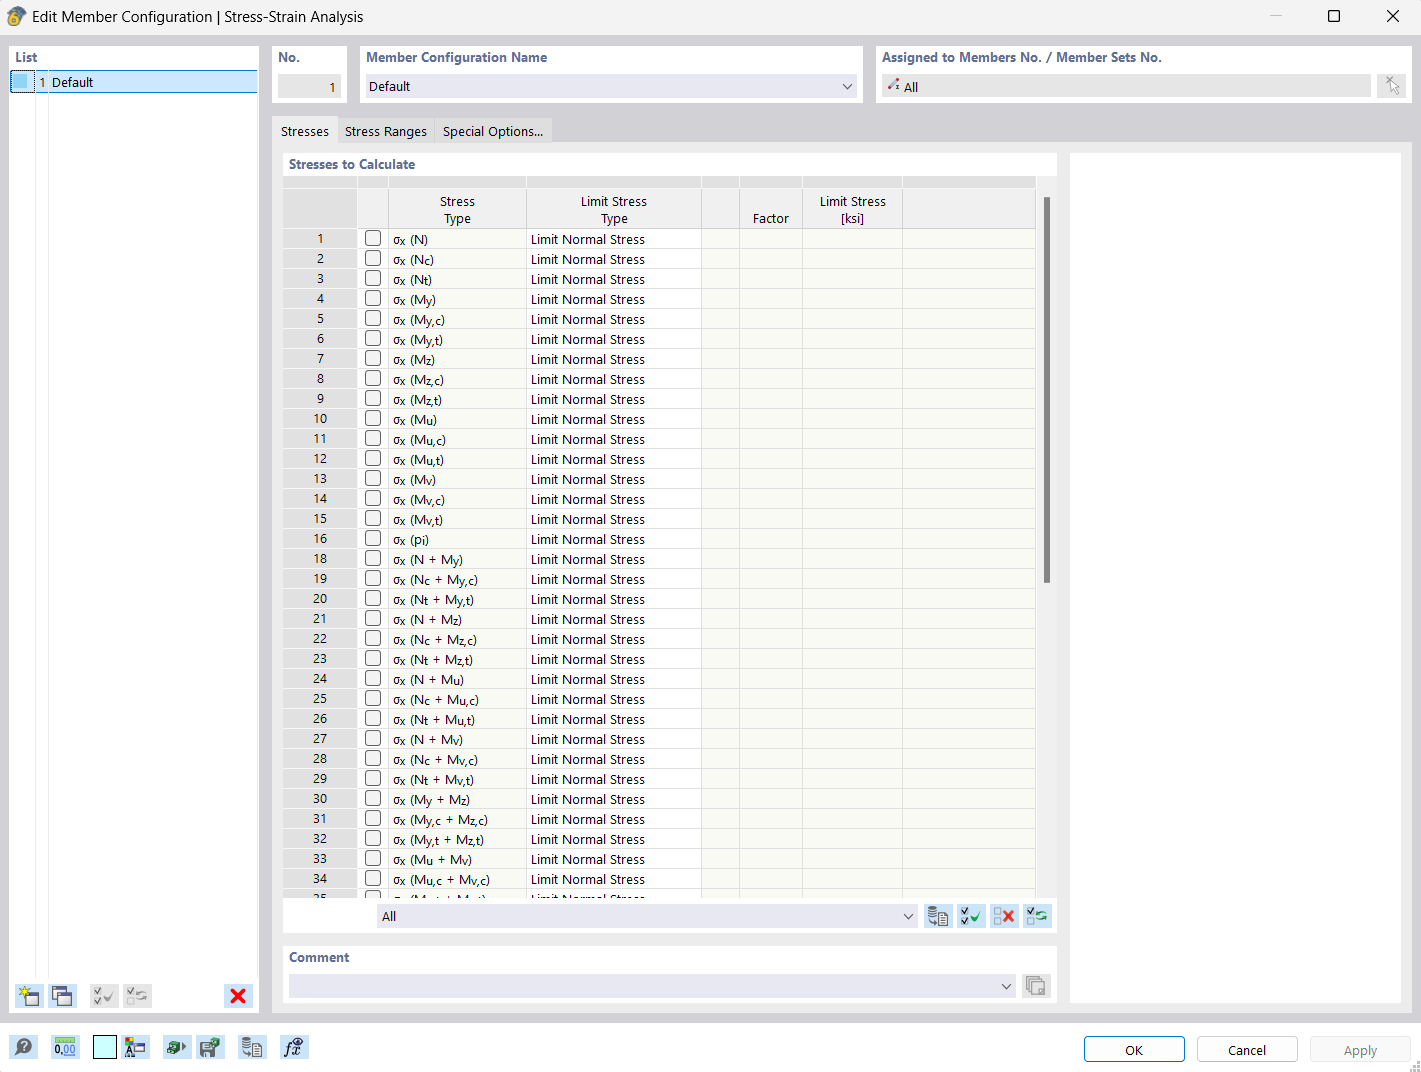Tick the checkbox for σx (N + My)

(373, 558)
